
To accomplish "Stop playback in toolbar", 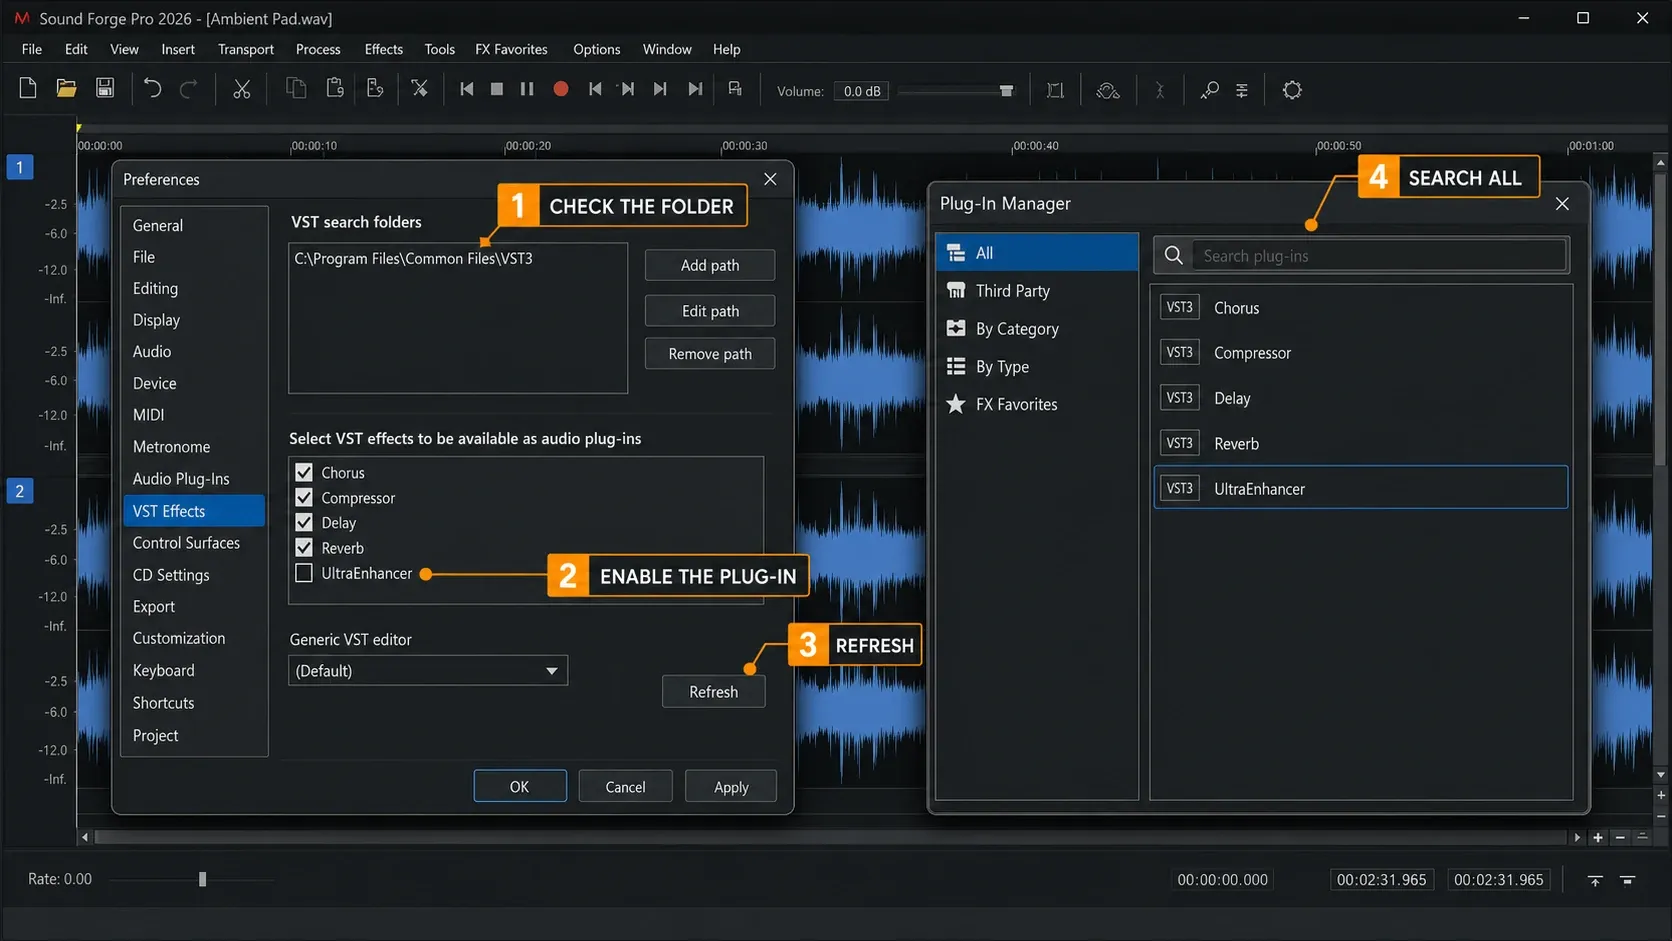I will (496, 89).
